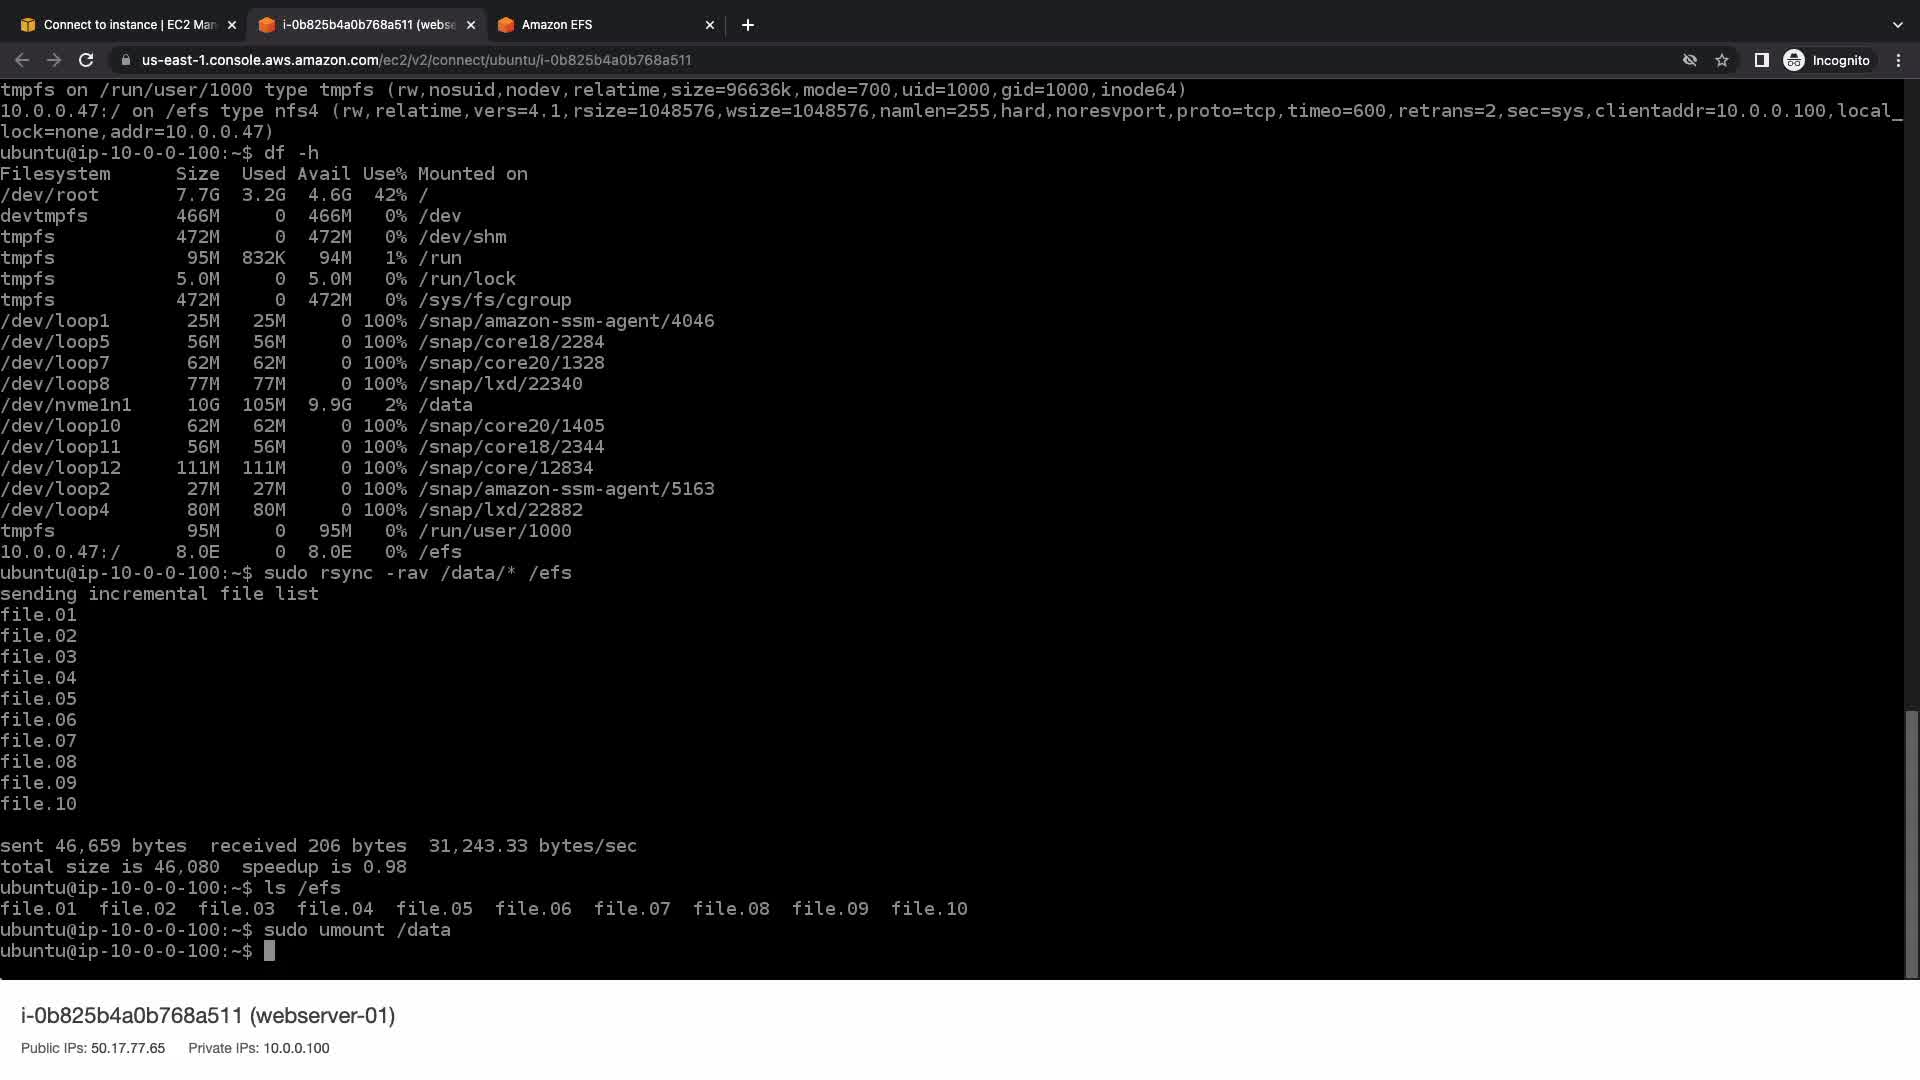
Task: Click the browser back arrow
Action: coord(22,60)
